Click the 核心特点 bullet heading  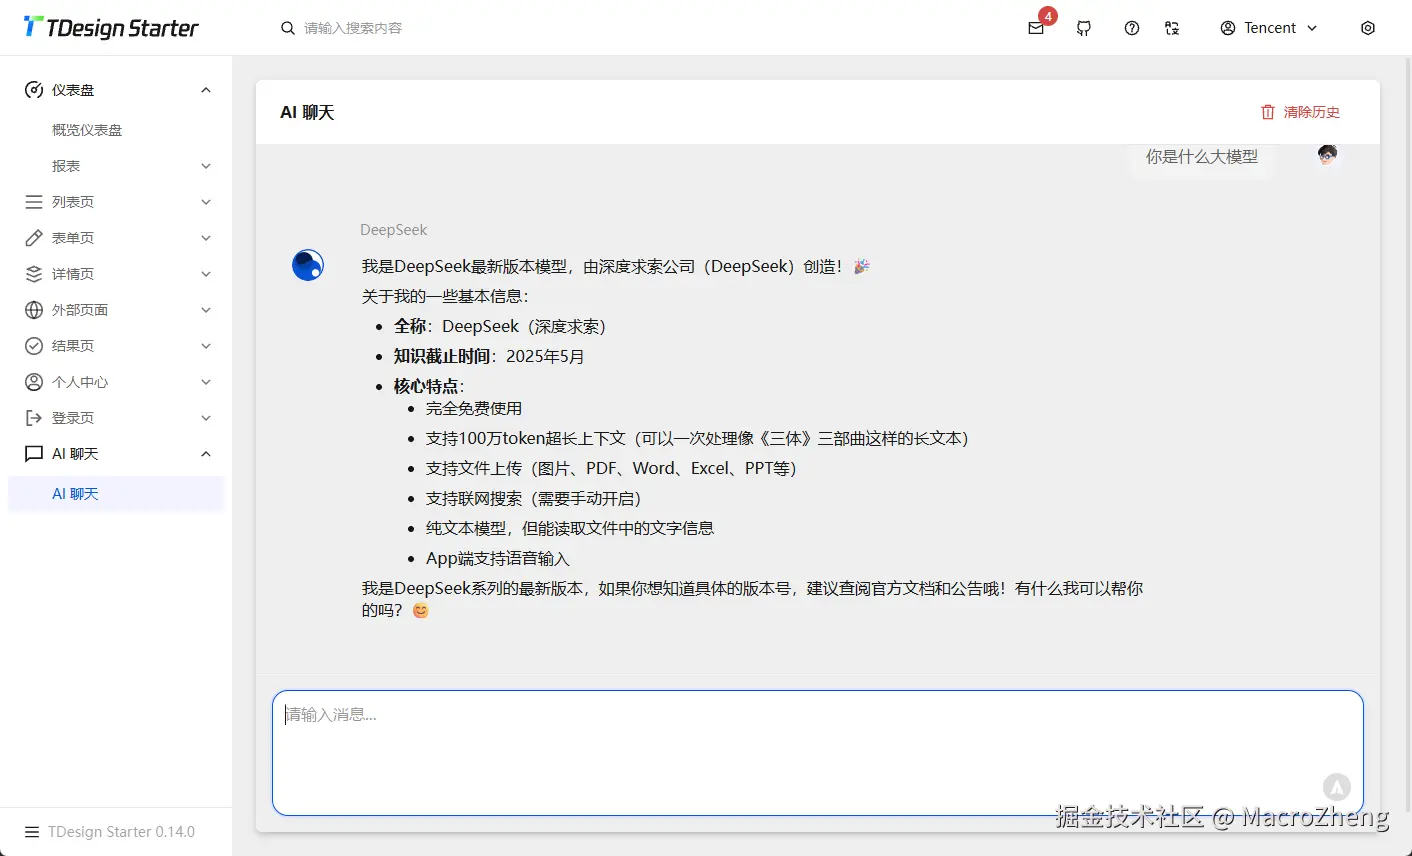(x=429, y=386)
